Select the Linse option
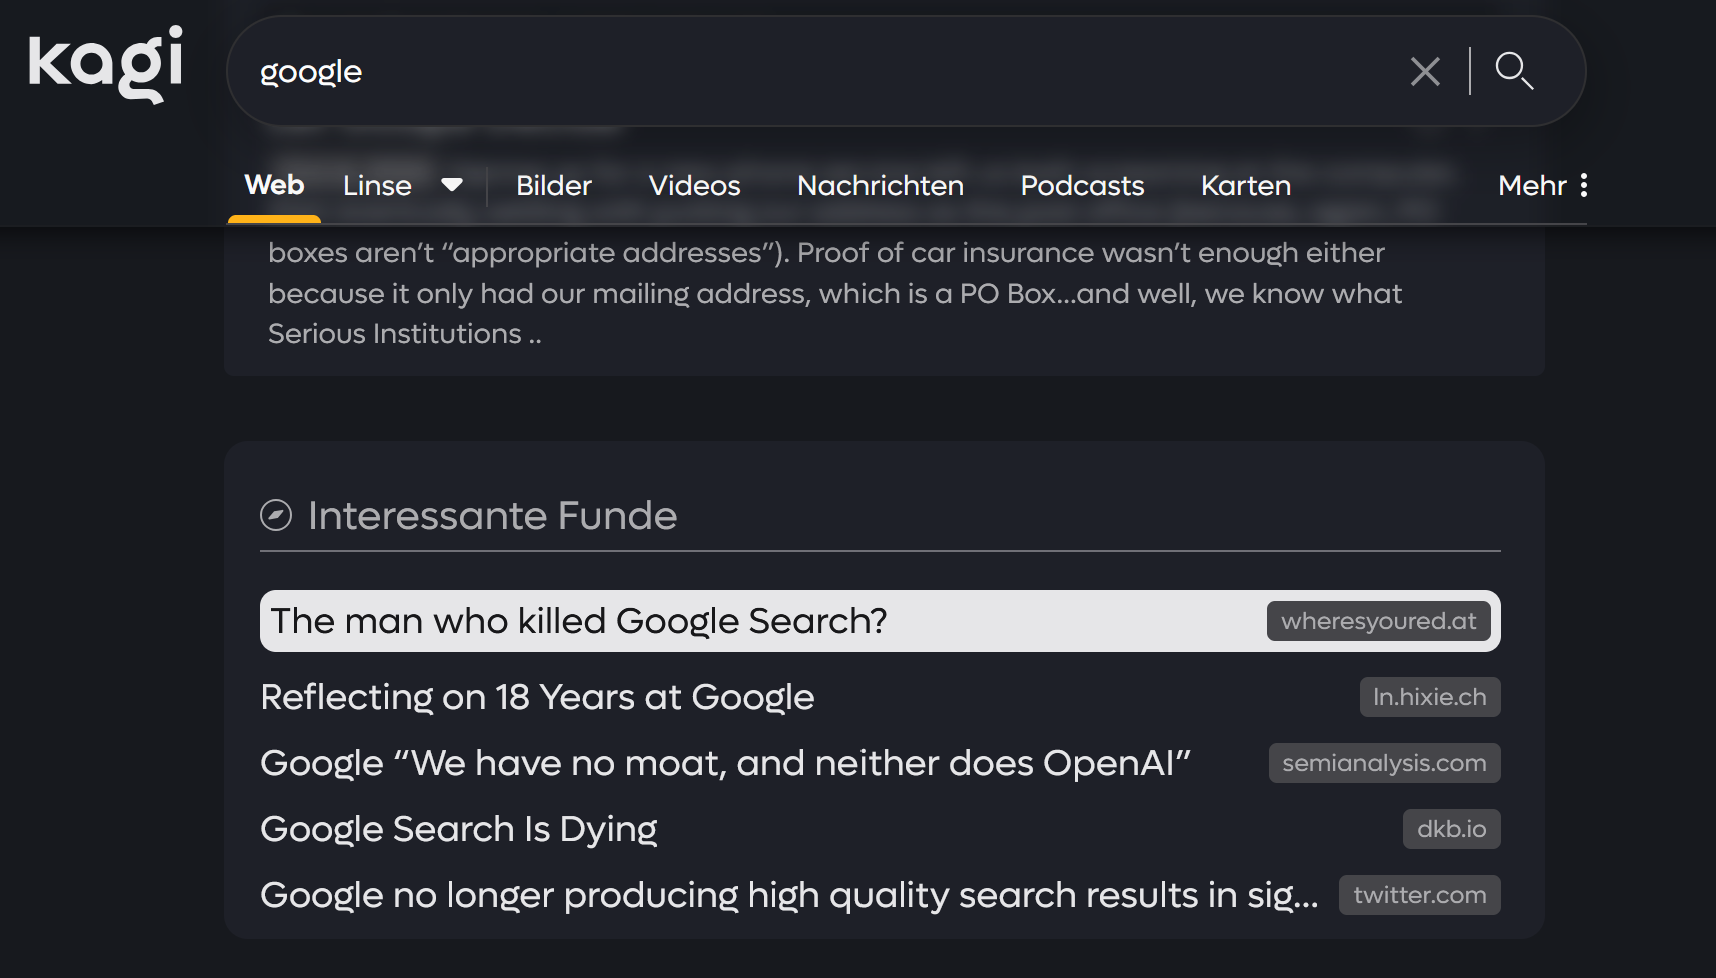This screenshot has width=1716, height=978. [x=377, y=185]
